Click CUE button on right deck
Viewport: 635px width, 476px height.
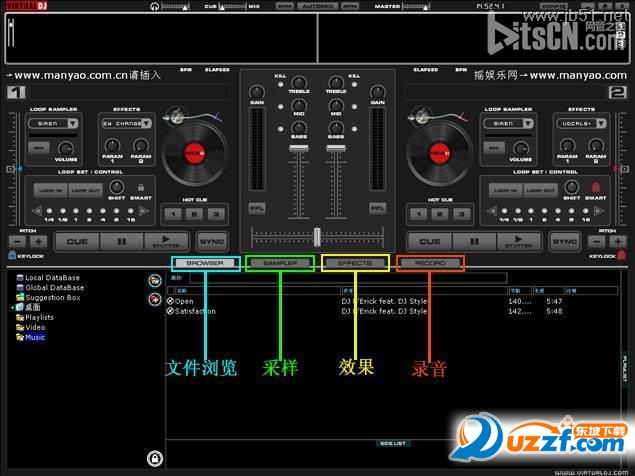click(x=430, y=241)
